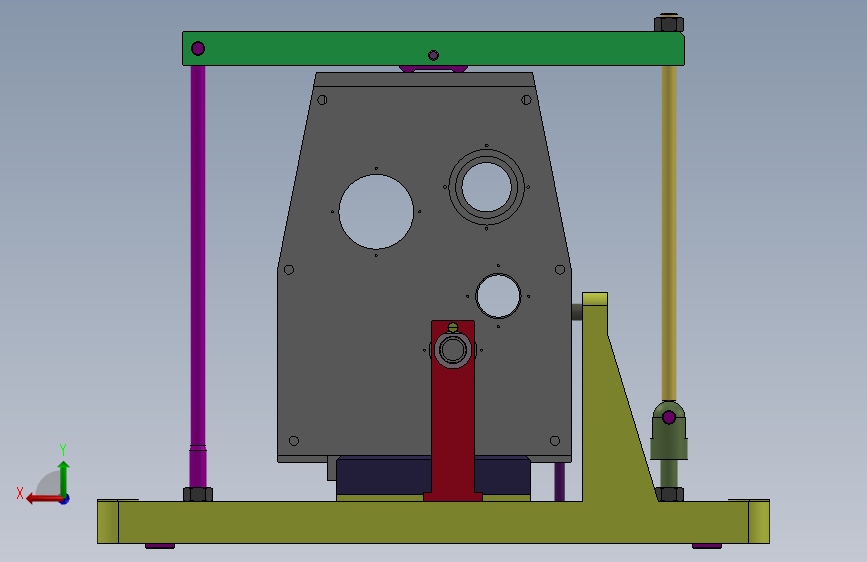Viewport: 867px width, 562px height.
Task: Select the gearbox top cover strip
Action: (424, 79)
